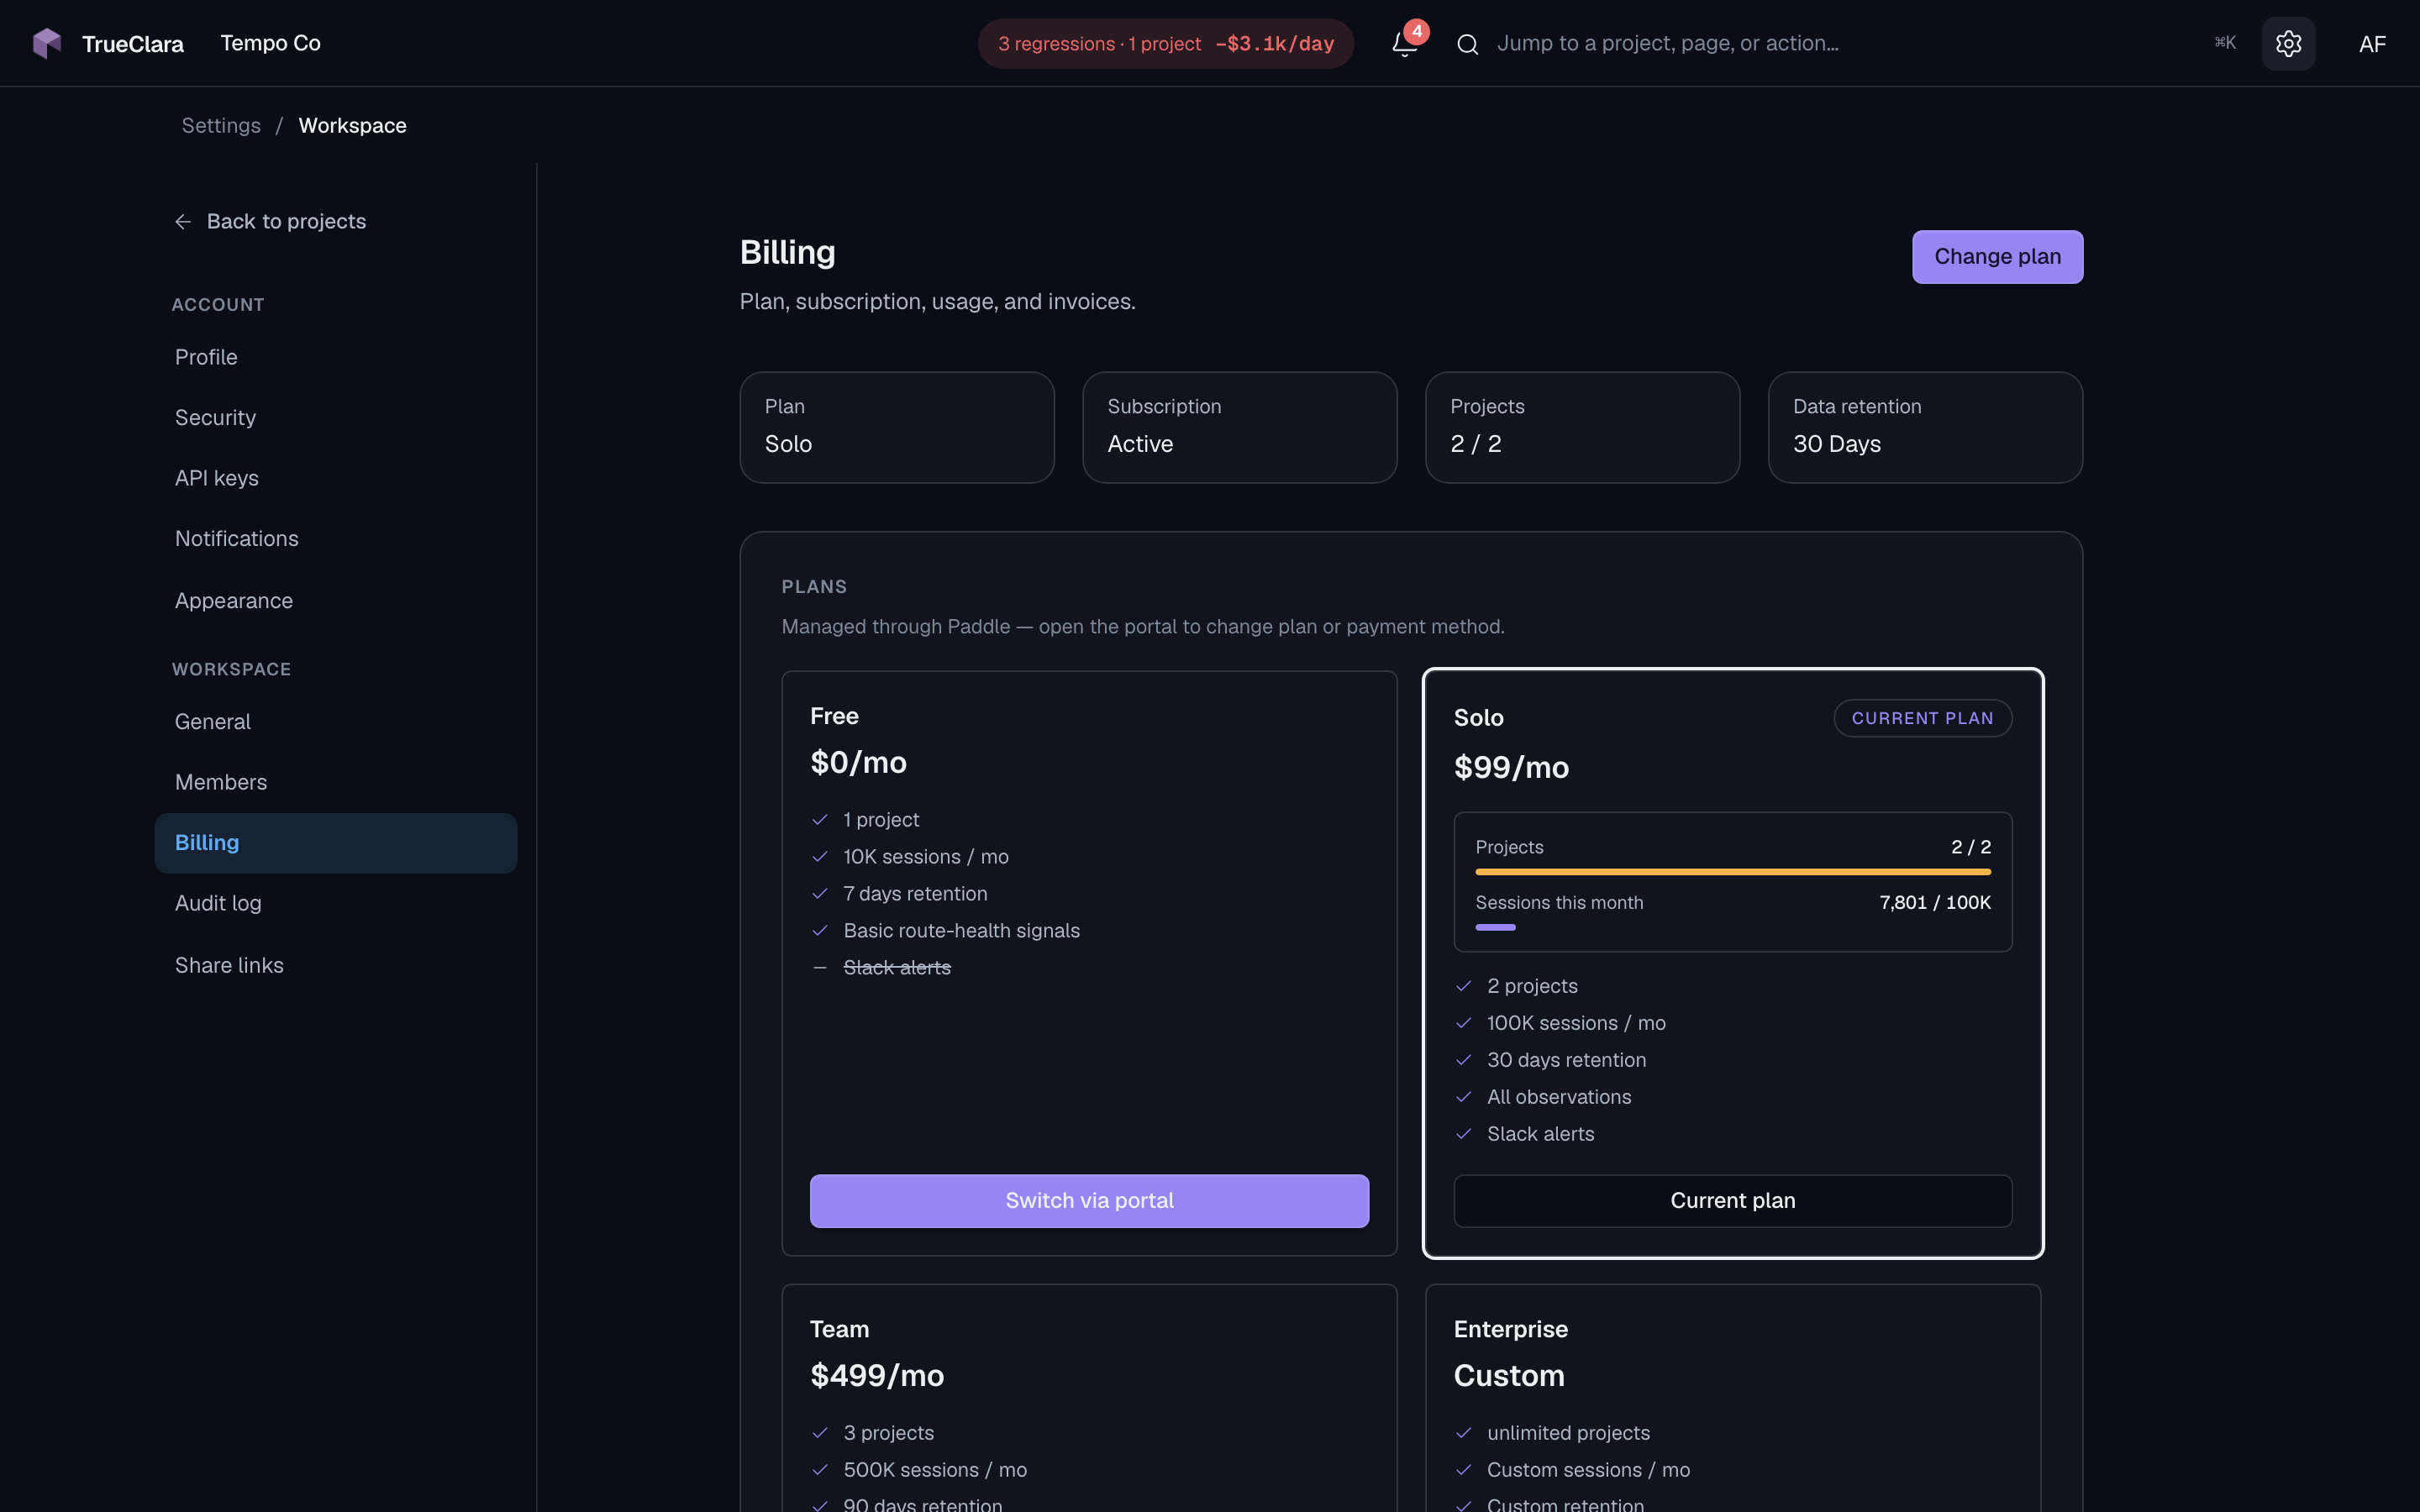Click the Change plan button
Viewport: 2420px width, 1512px height.
[1997, 257]
